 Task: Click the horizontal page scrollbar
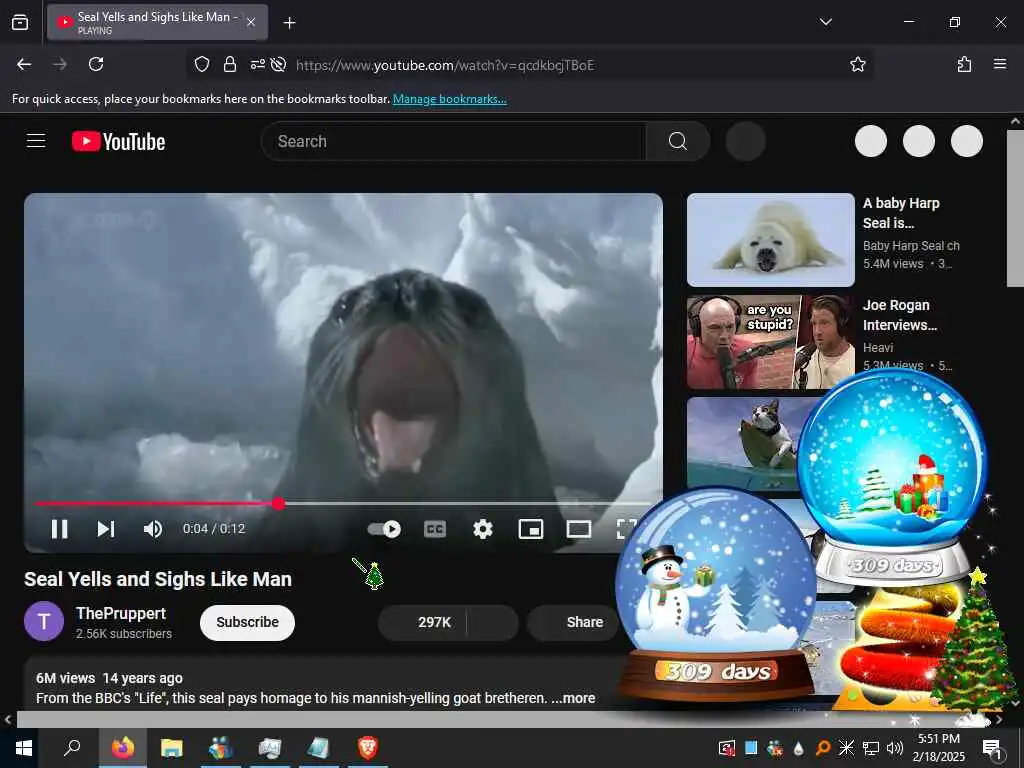[x=496, y=720]
